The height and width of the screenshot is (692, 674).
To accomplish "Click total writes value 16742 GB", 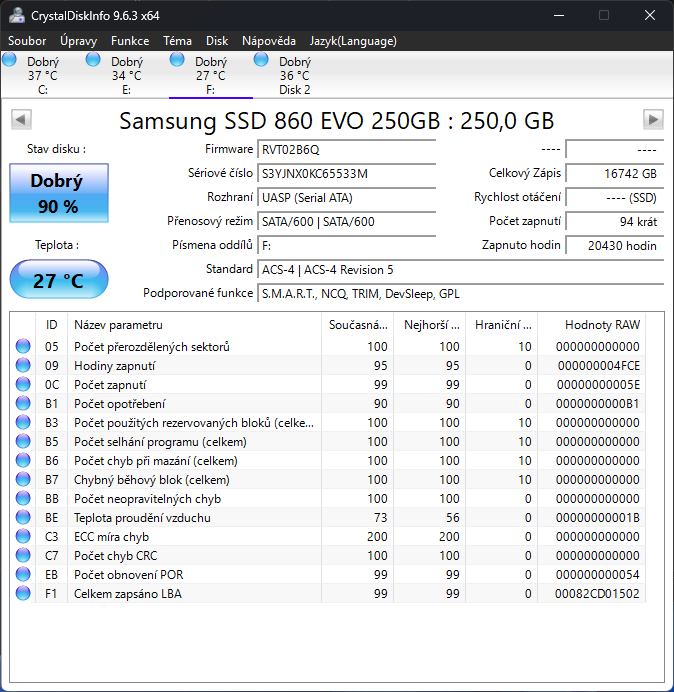I will (x=615, y=173).
